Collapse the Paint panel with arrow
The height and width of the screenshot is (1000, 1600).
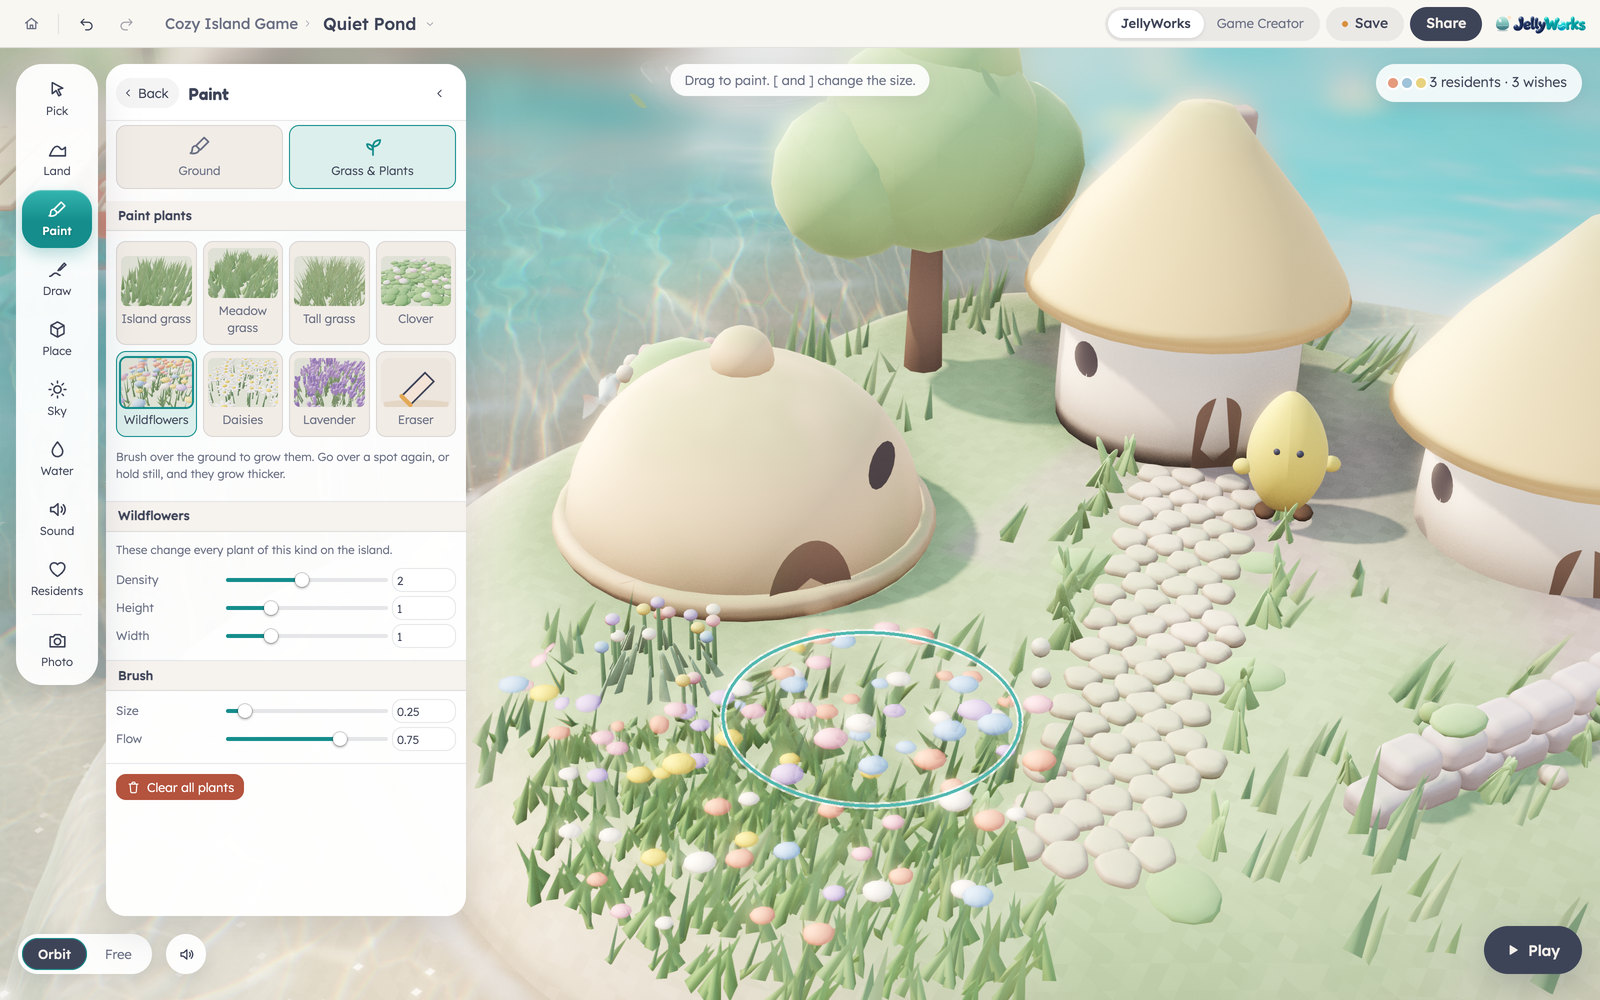[x=440, y=93]
